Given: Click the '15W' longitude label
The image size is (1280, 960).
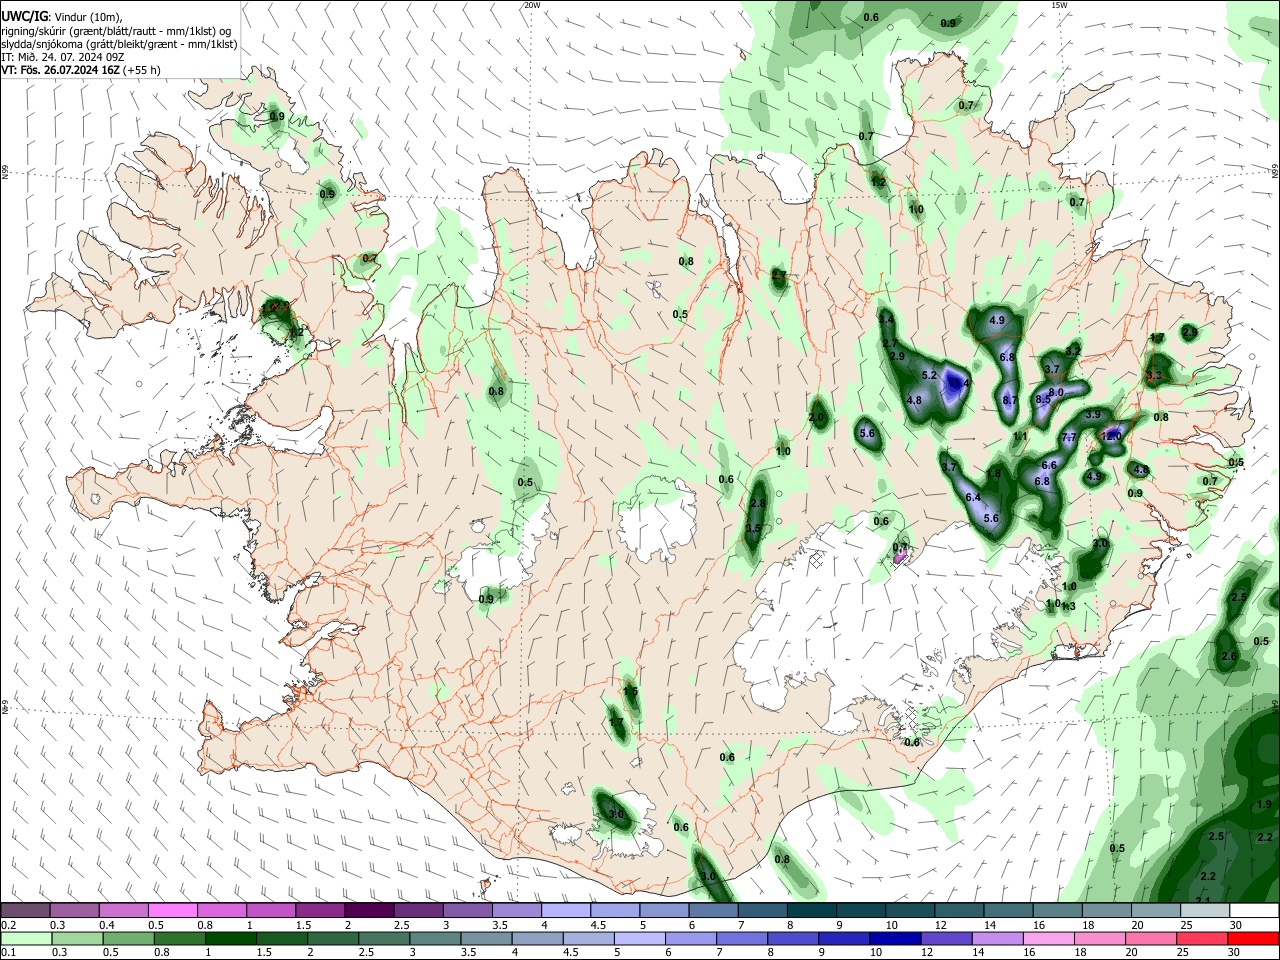Looking at the screenshot, I should pos(1059,5).
